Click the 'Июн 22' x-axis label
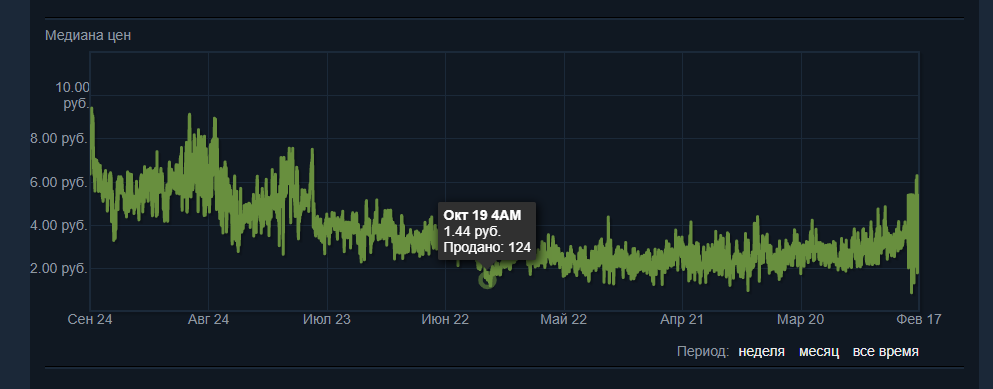 pyautogui.click(x=445, y=319)
